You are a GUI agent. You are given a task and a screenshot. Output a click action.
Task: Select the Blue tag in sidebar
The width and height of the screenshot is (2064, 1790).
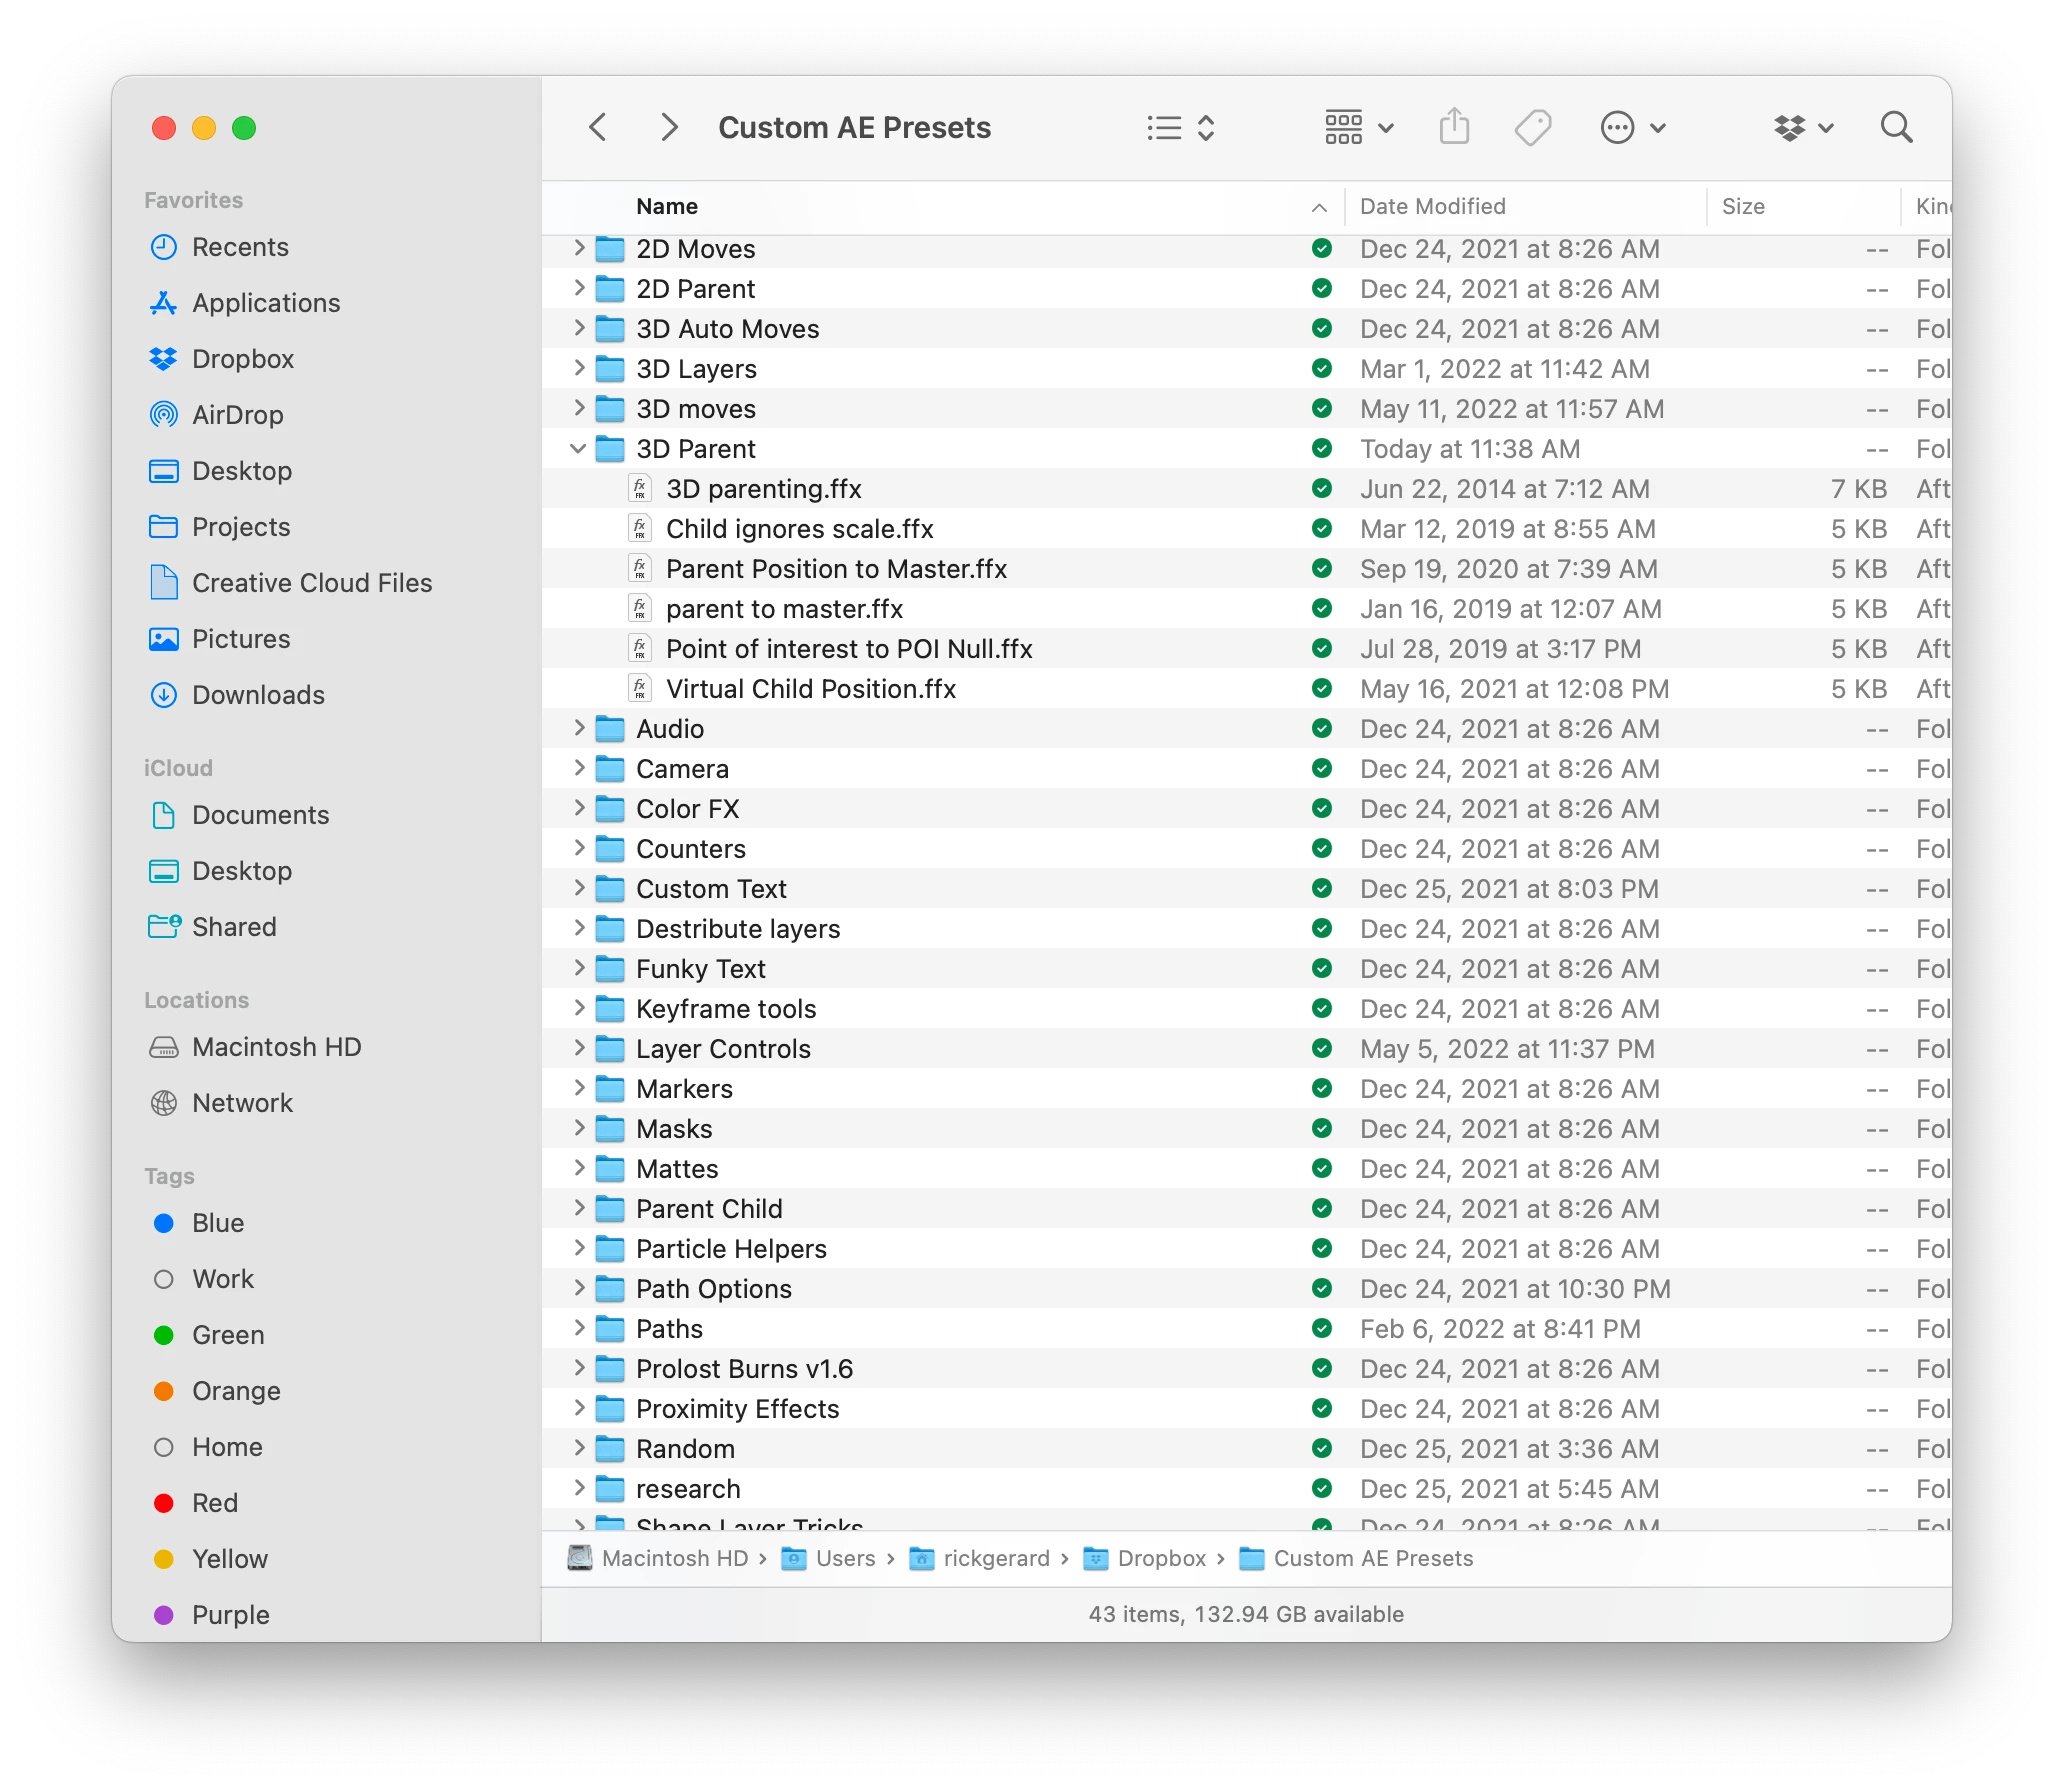(x=217, y=1223)
